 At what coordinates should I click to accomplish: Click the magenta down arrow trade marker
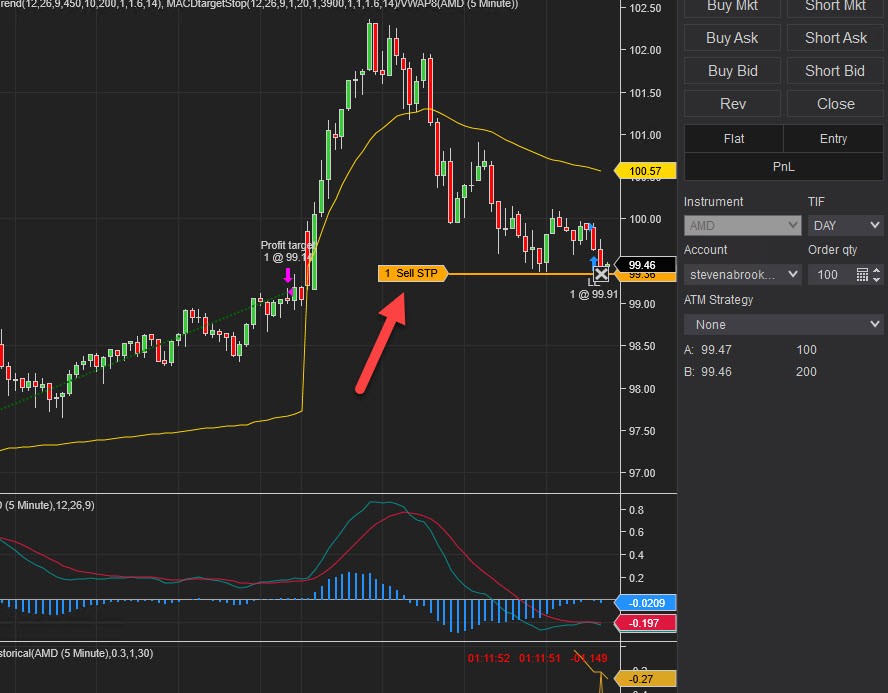pyautogui.click(x=288, y=276)
